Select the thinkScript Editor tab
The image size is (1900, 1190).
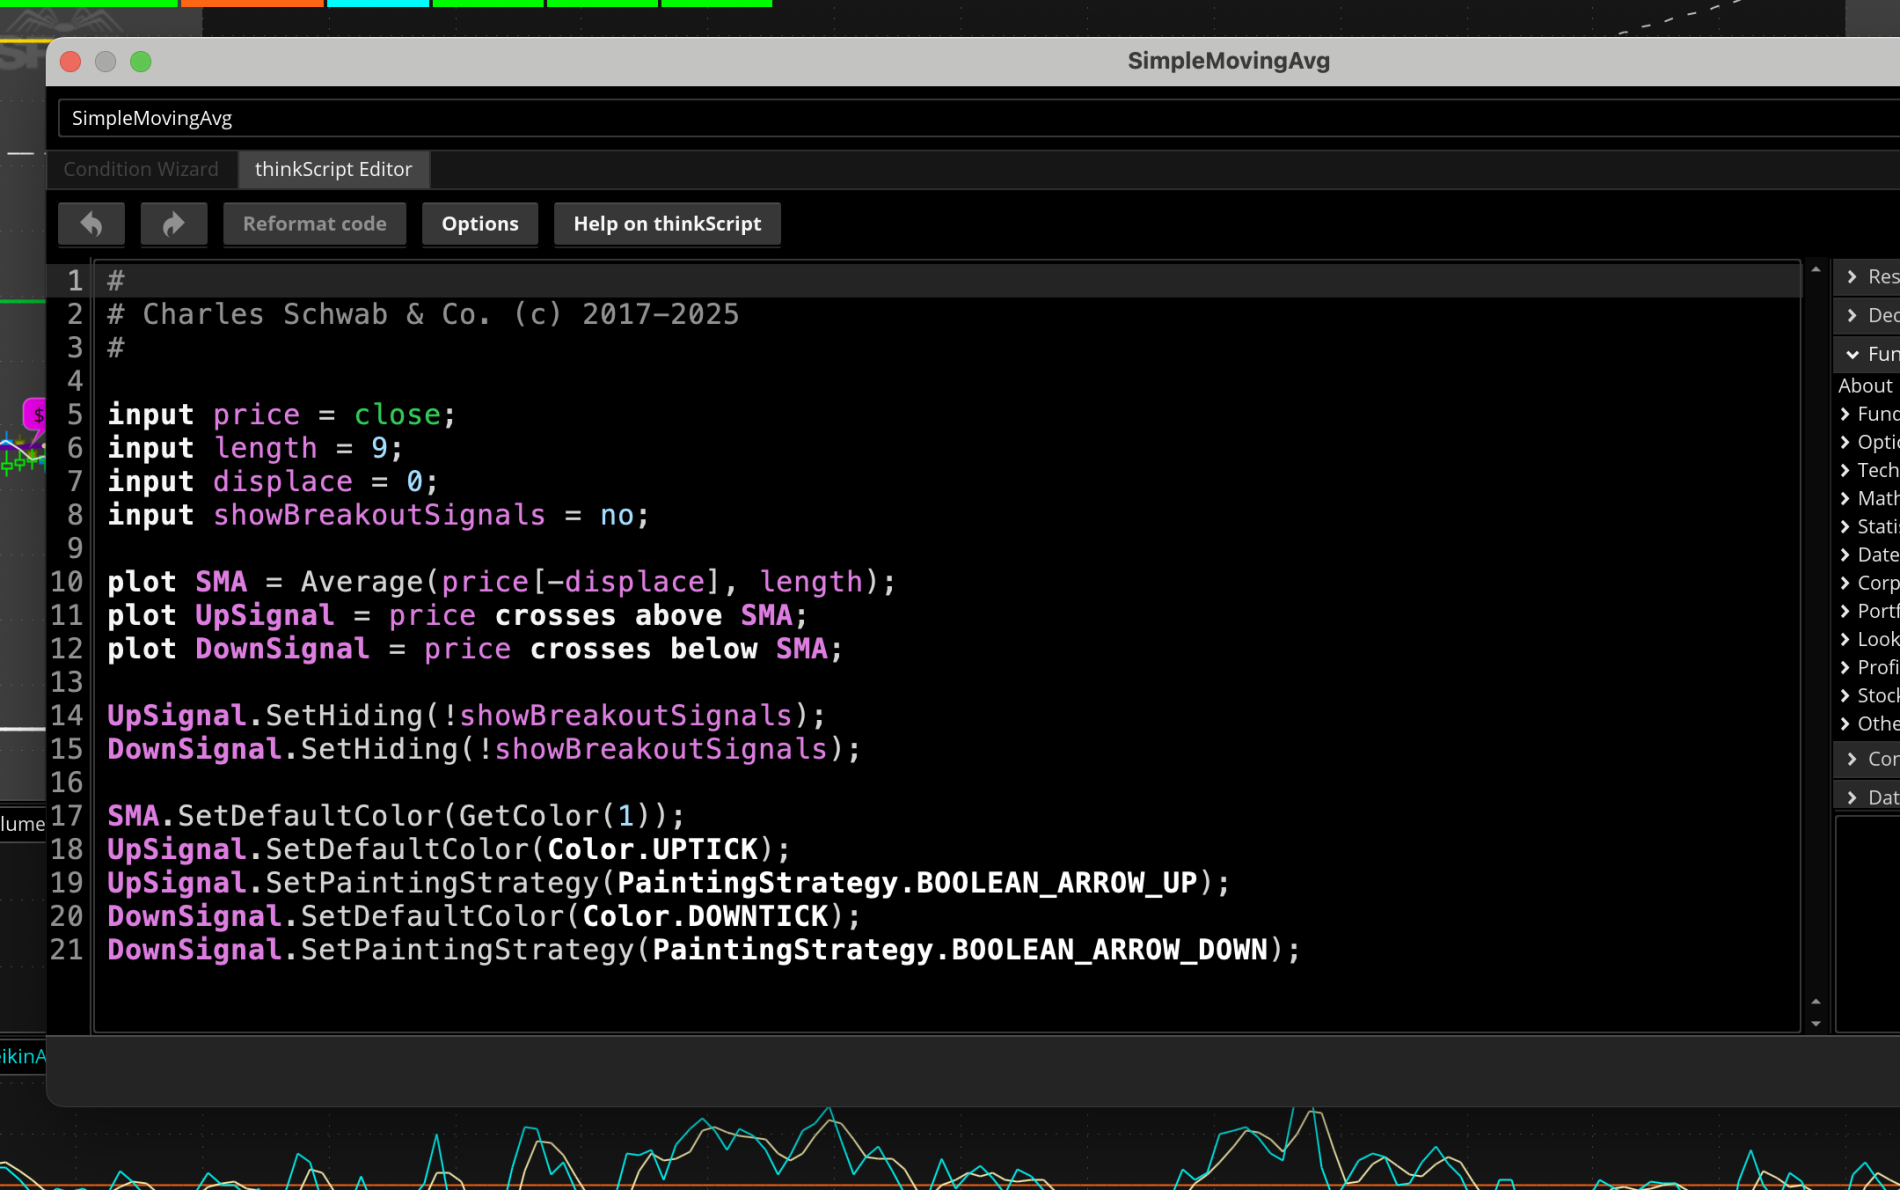point(333,169)
